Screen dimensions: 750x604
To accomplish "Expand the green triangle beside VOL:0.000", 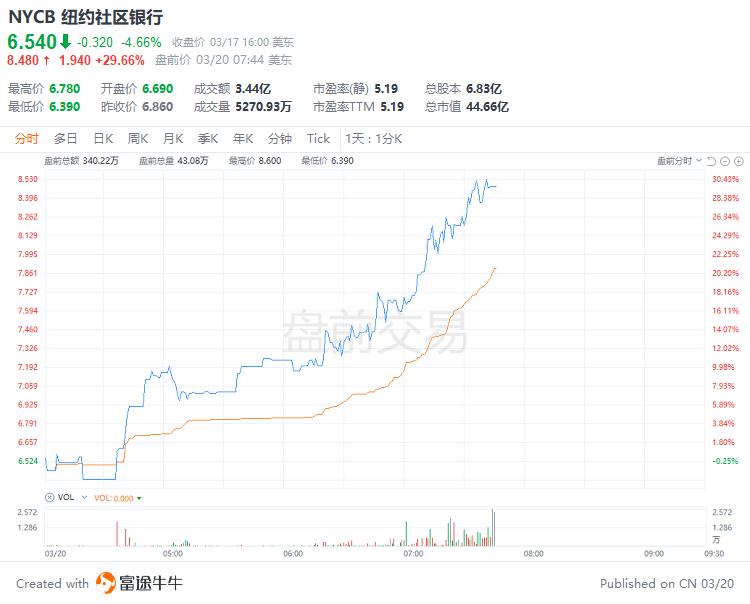I will (x=139, y=498).
